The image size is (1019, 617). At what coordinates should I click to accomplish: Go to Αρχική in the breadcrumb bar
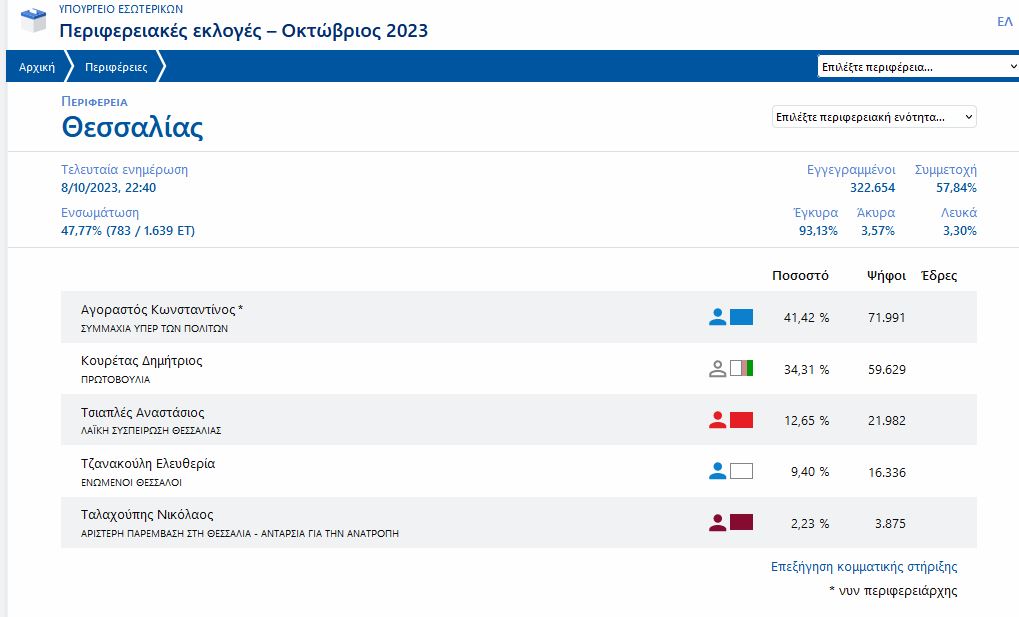pos(36,67)
